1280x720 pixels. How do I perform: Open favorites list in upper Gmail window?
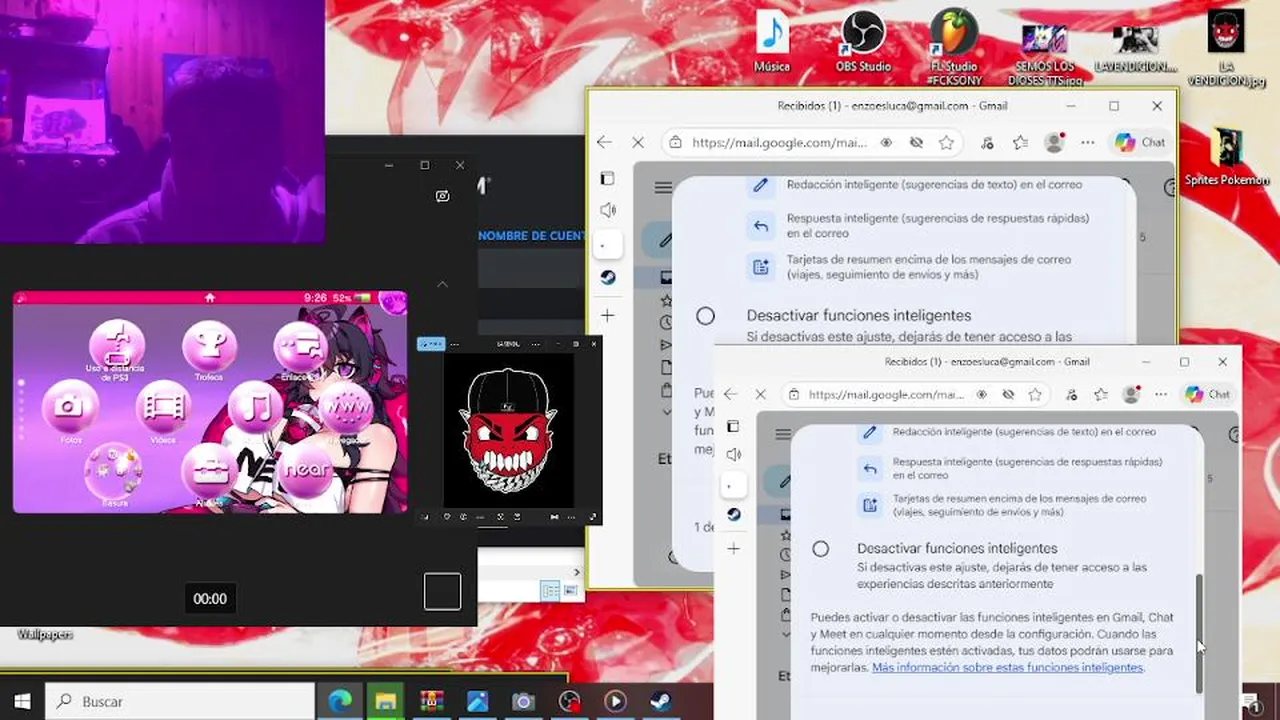point(1020,143)
